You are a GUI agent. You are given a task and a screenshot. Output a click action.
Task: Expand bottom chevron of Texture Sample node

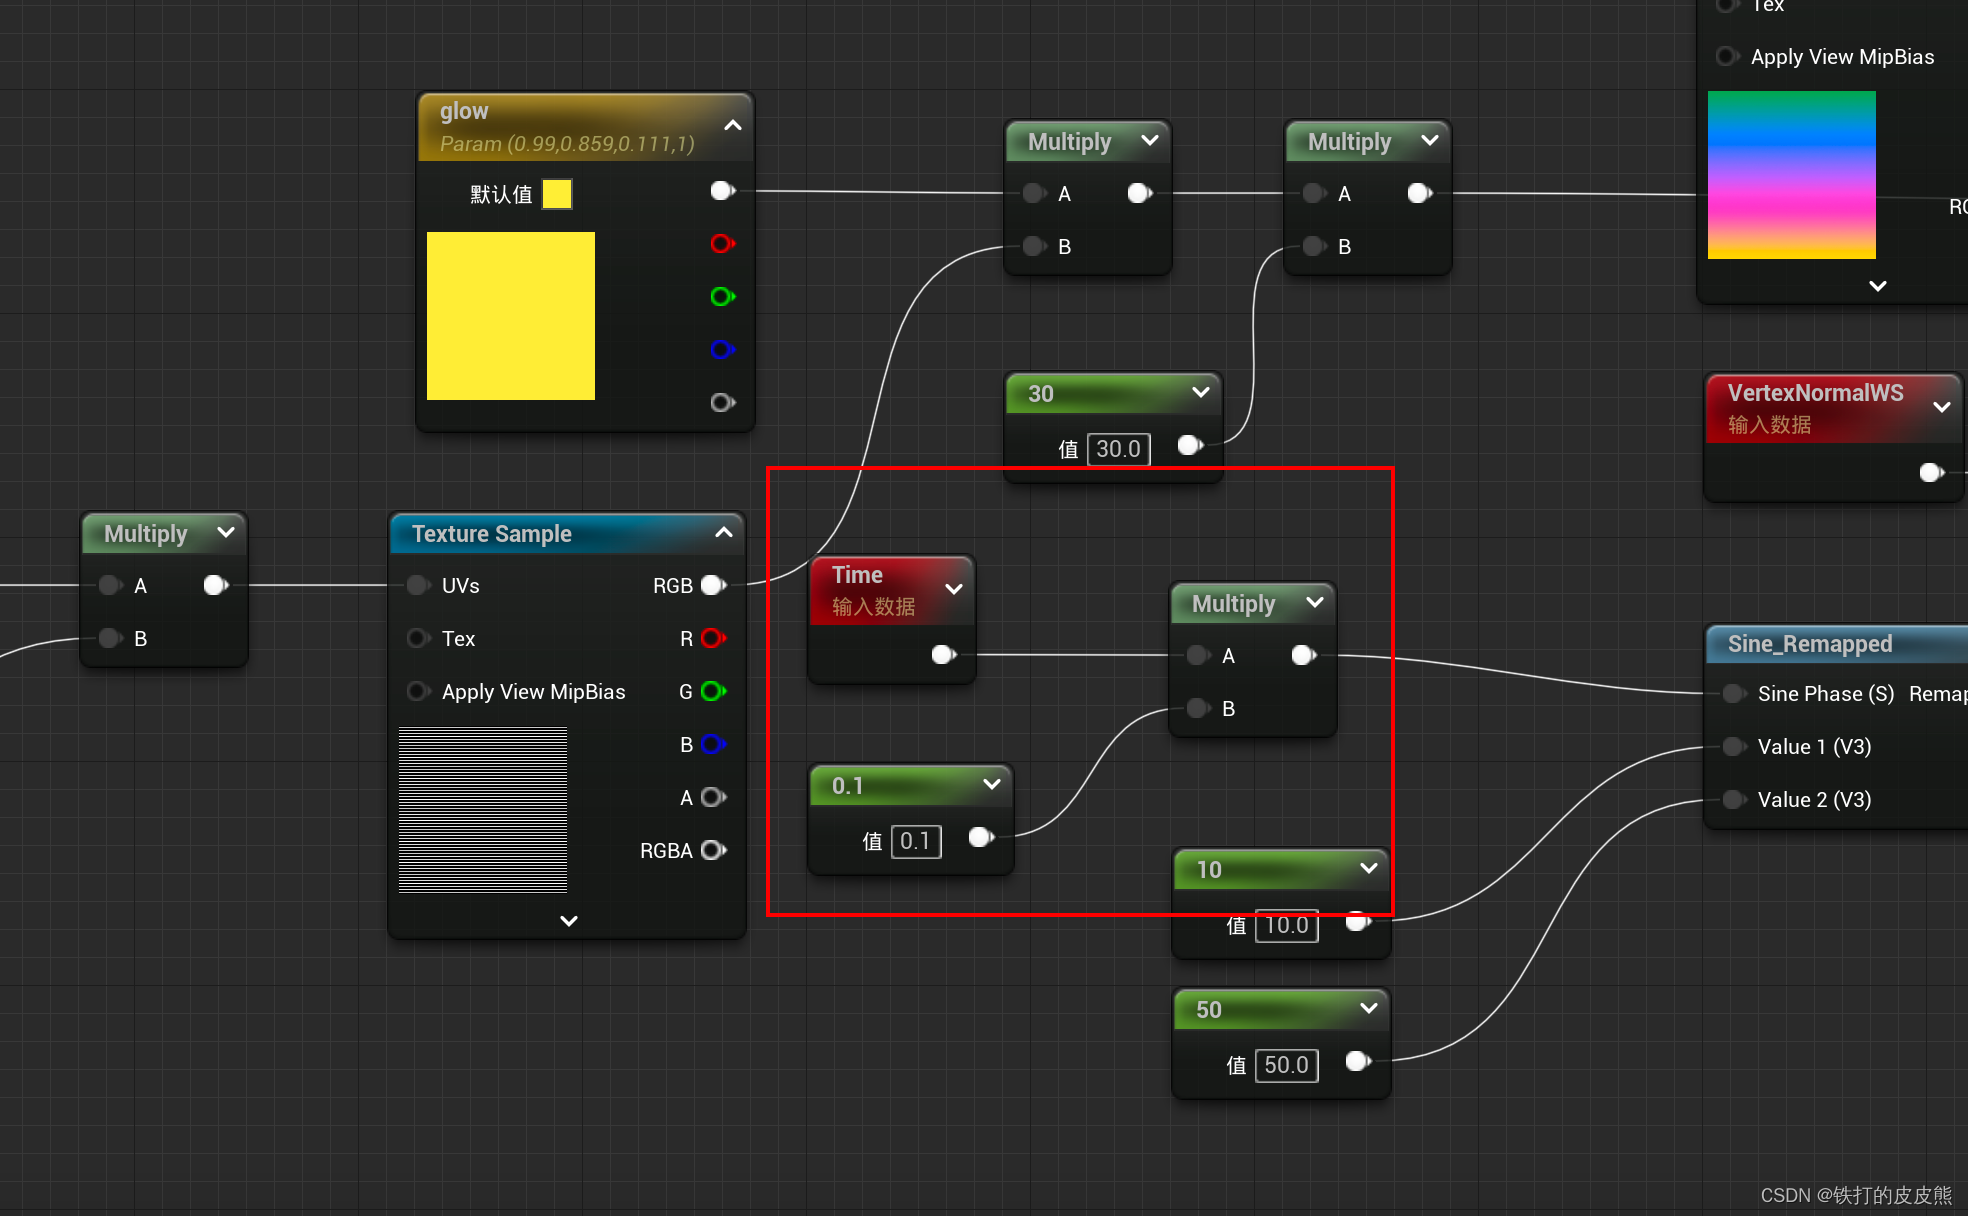pos(569,921)
